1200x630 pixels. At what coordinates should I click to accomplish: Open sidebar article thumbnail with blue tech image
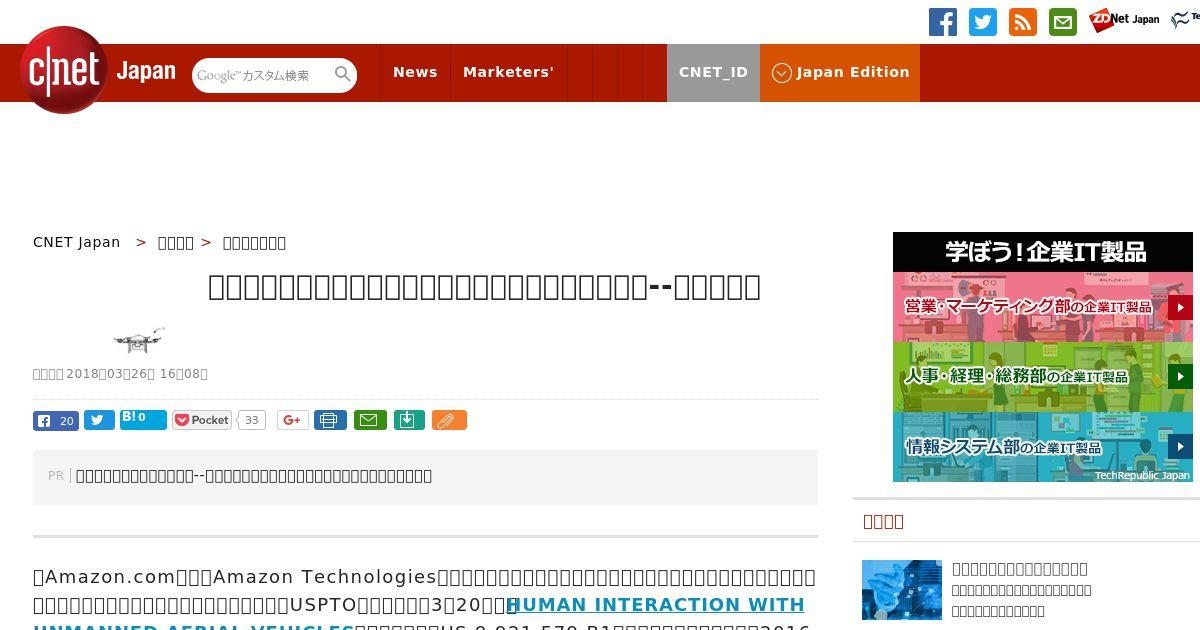coord(902,590)
